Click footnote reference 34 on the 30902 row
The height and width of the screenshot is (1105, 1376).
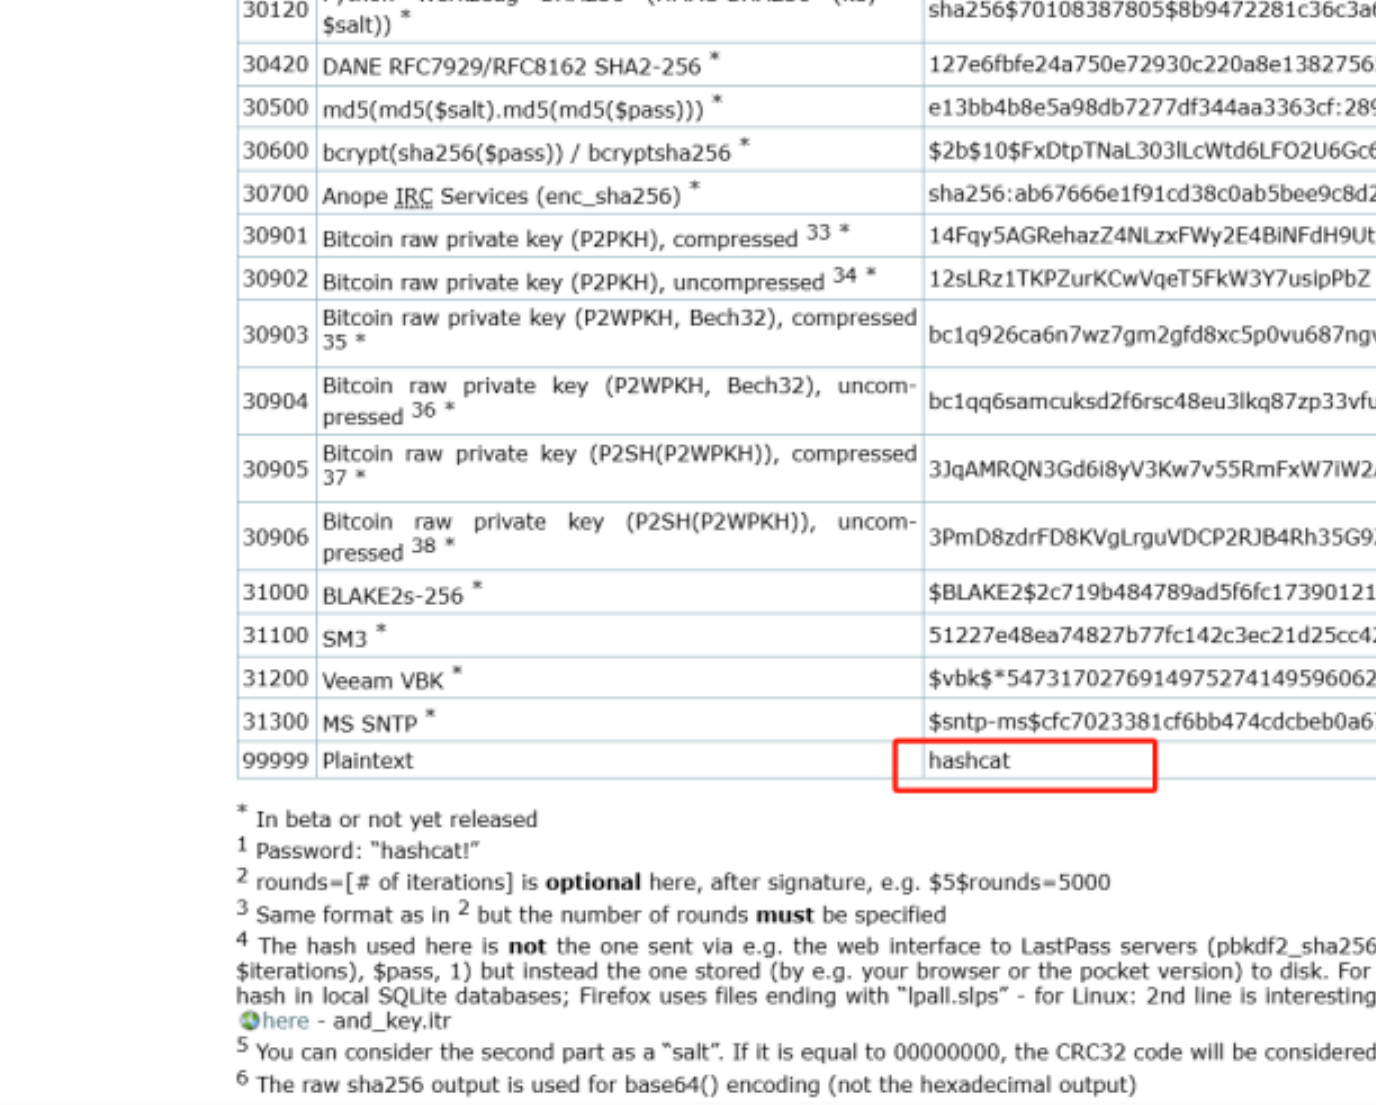tap(845, 275)
